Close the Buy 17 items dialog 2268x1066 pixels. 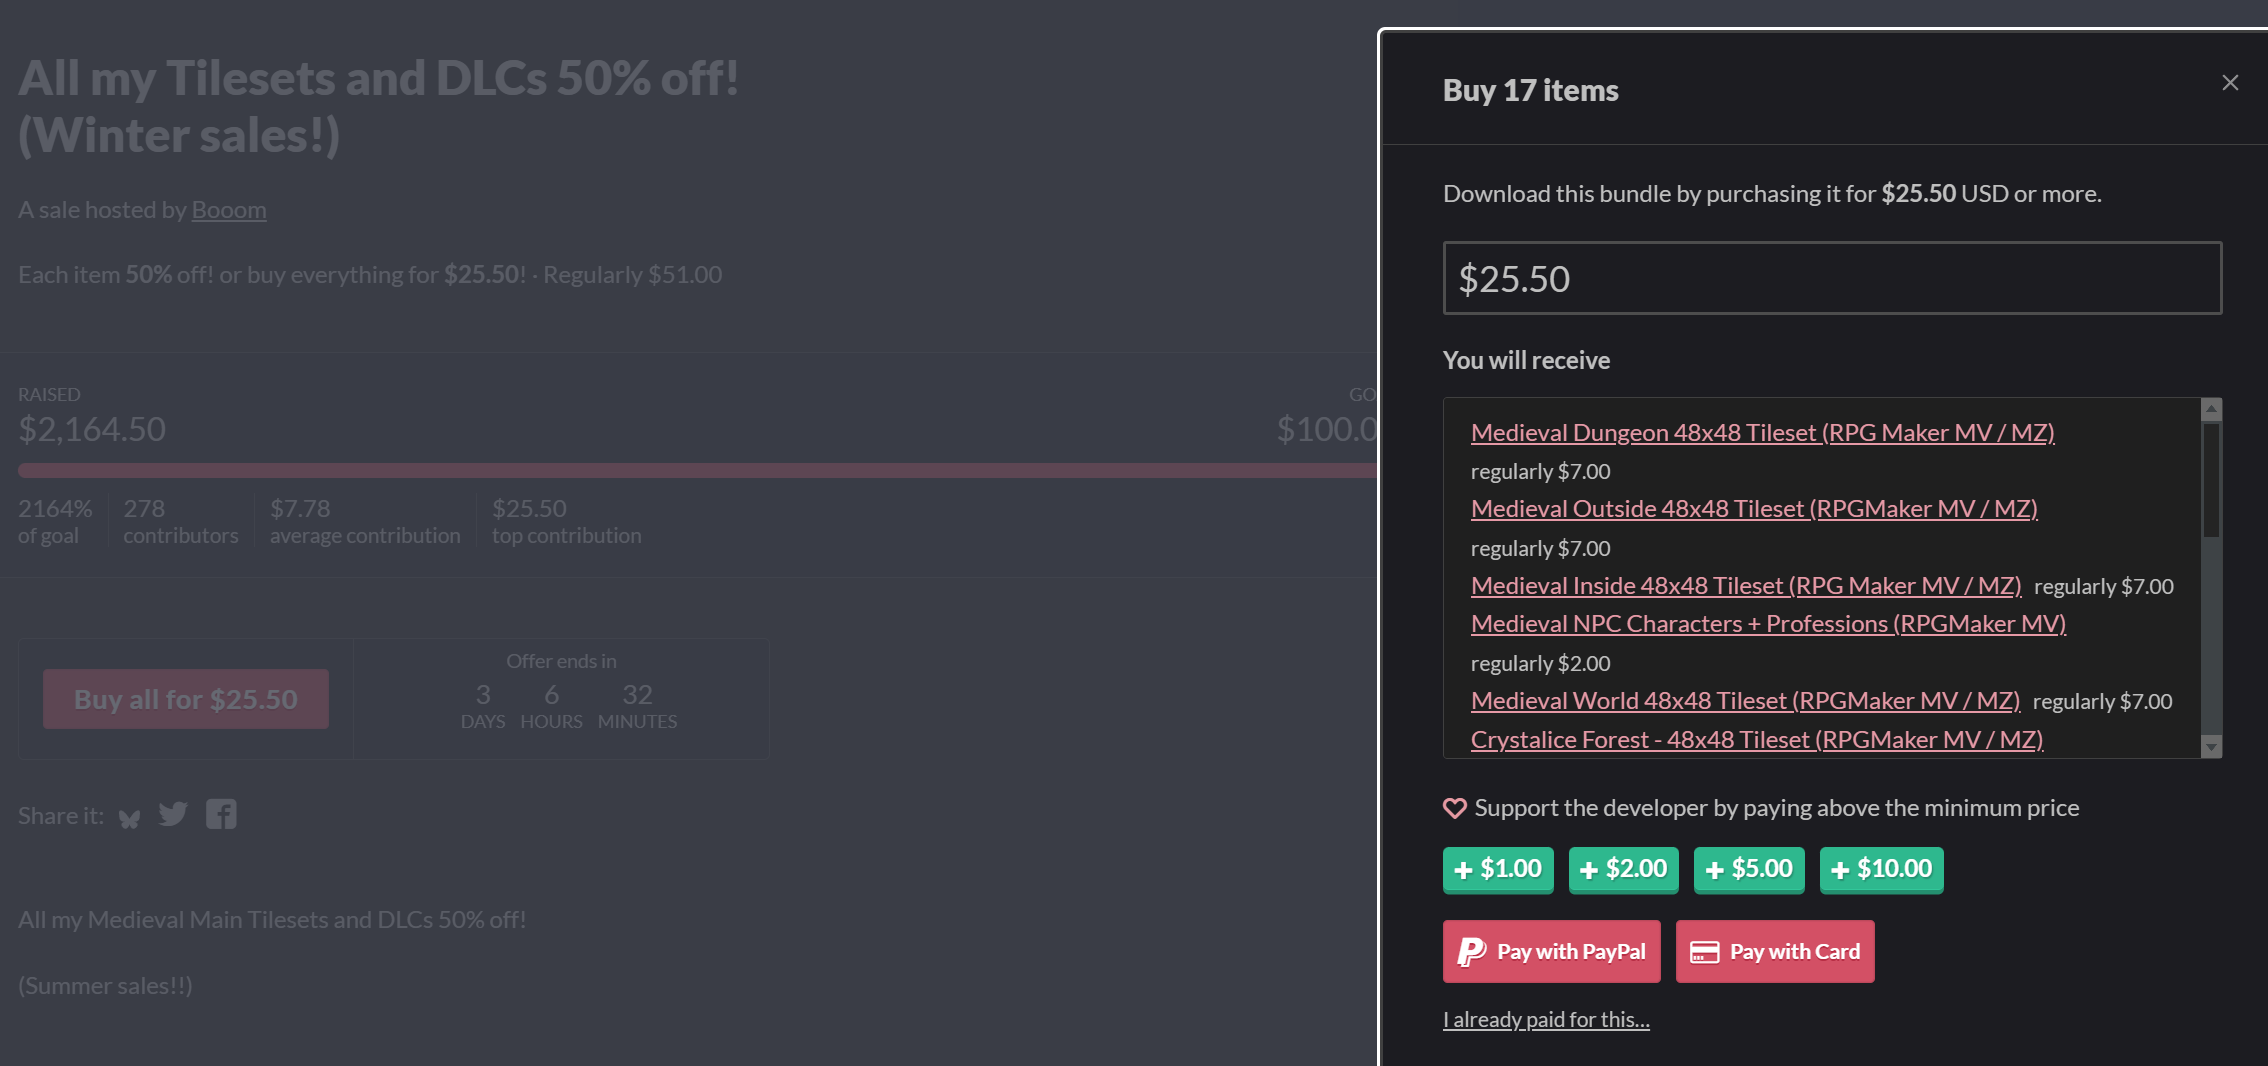[2229, 83]
